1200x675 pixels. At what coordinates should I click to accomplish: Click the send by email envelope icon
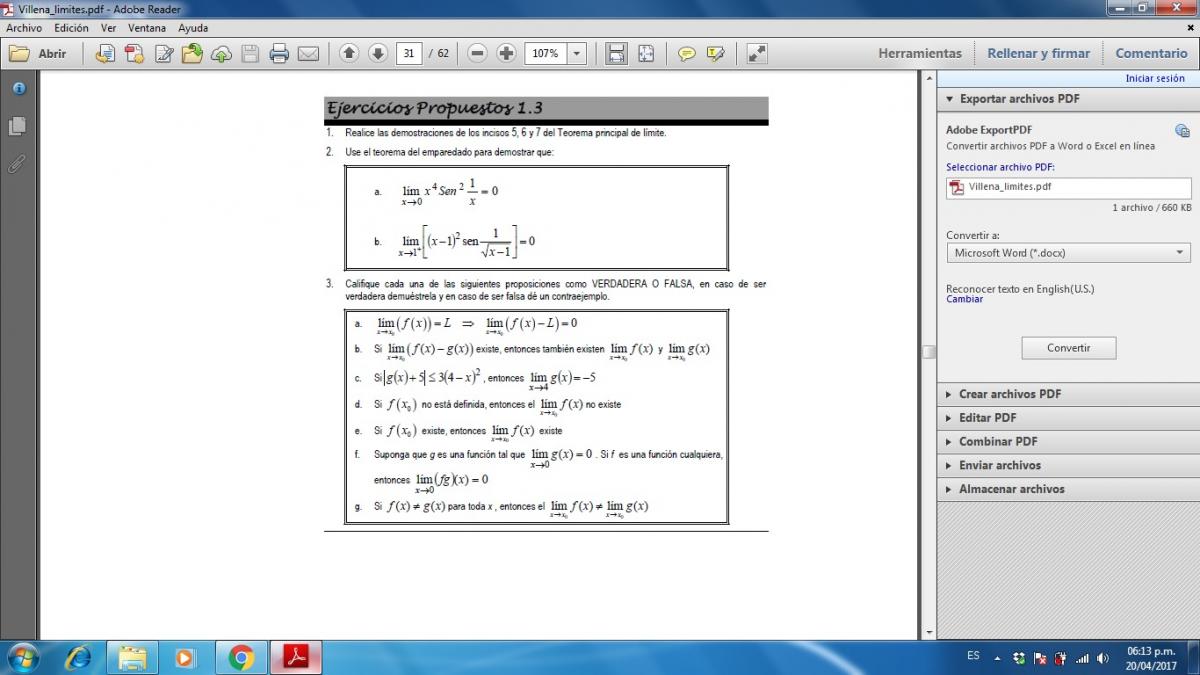coord(308,54)
